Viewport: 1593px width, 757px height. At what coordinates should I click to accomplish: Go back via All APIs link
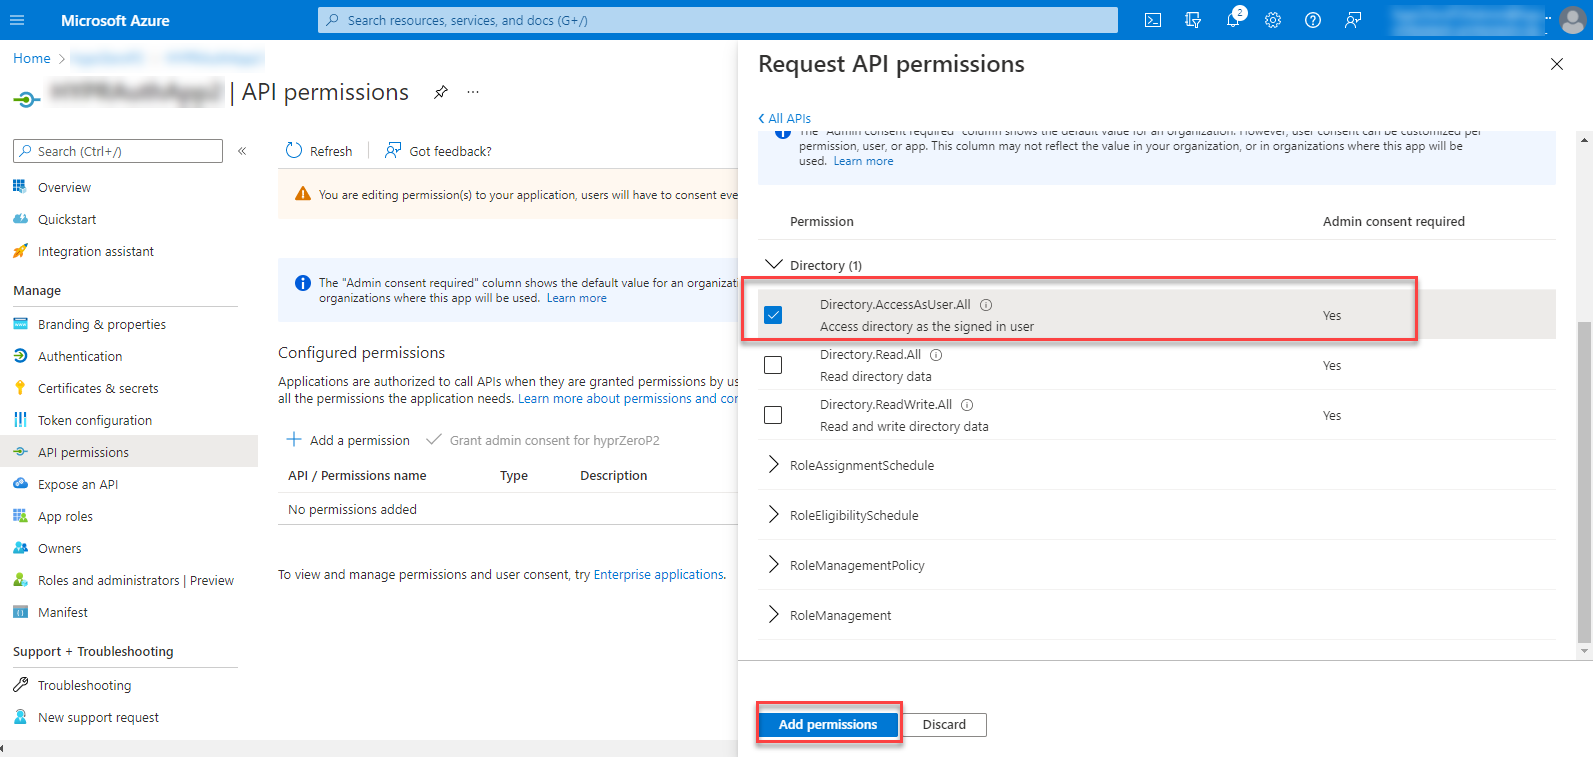[x=785, y=118]
